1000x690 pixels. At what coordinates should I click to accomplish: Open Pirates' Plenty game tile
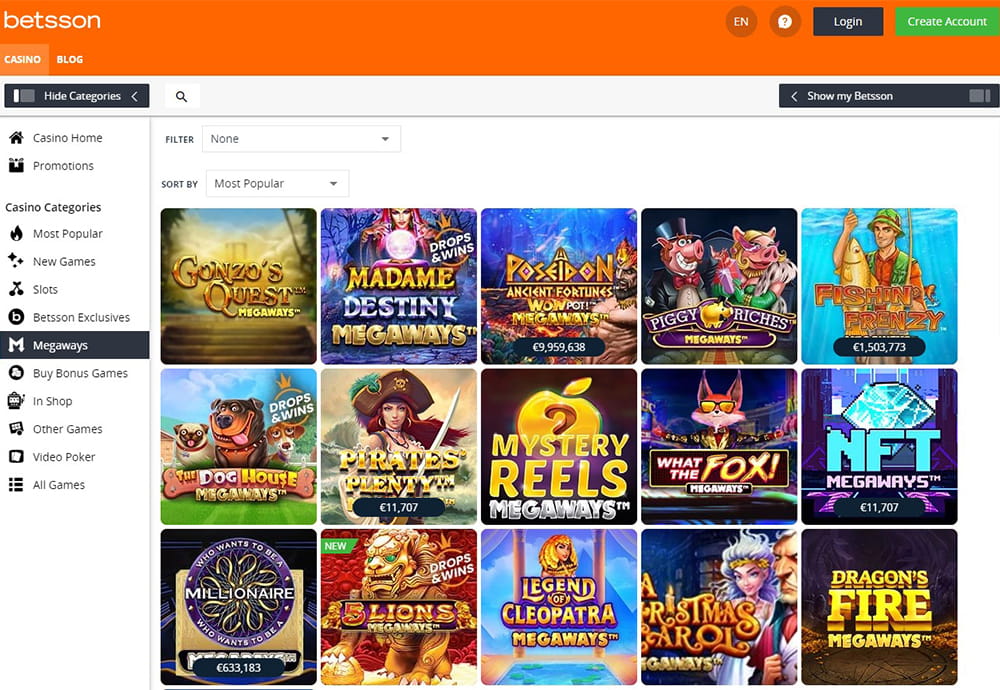pyautogui.click(x=399, y=446)
